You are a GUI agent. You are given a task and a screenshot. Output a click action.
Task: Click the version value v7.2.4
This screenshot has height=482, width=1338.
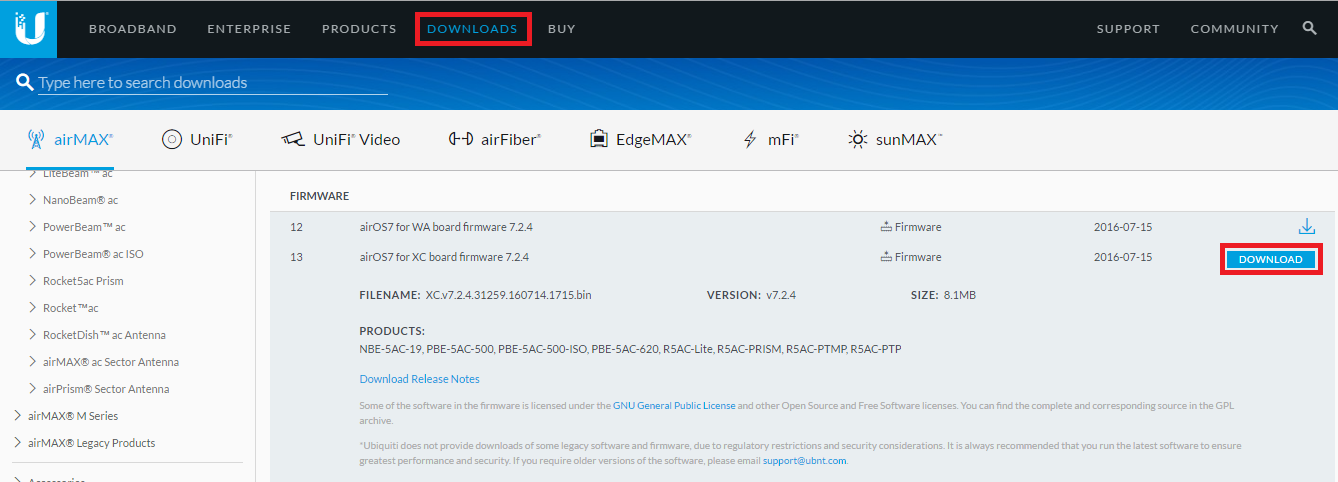780,295
